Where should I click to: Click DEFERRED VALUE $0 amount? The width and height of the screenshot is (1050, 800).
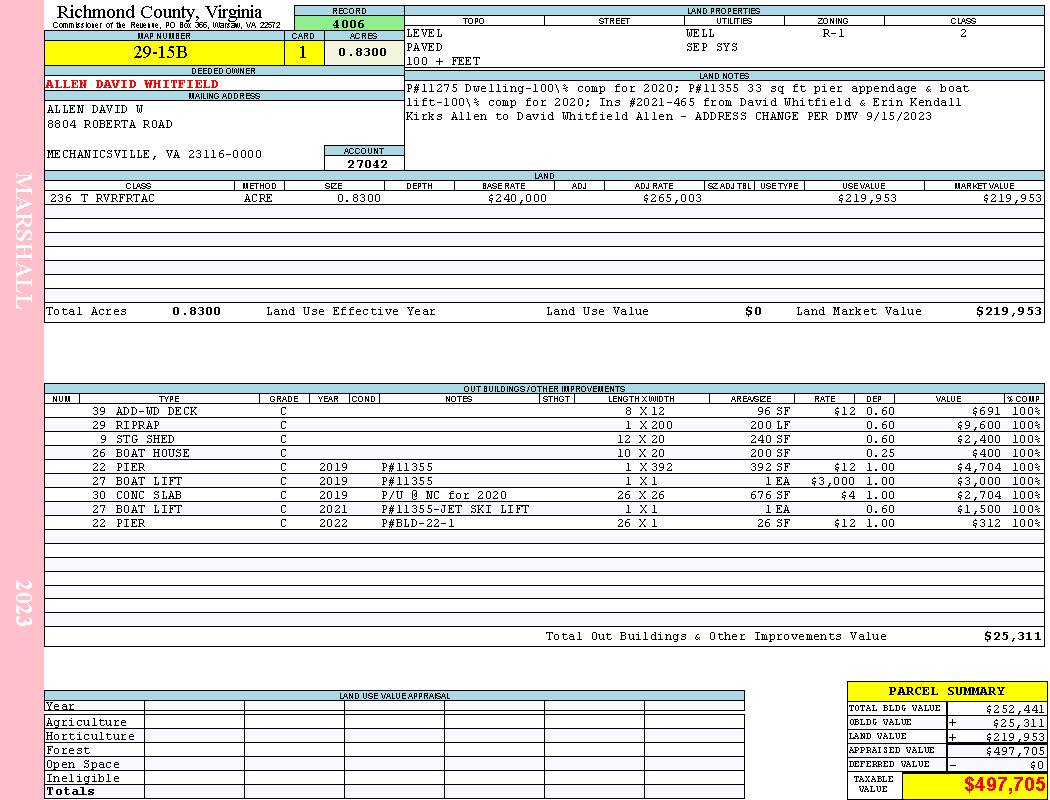(1037, 765)
